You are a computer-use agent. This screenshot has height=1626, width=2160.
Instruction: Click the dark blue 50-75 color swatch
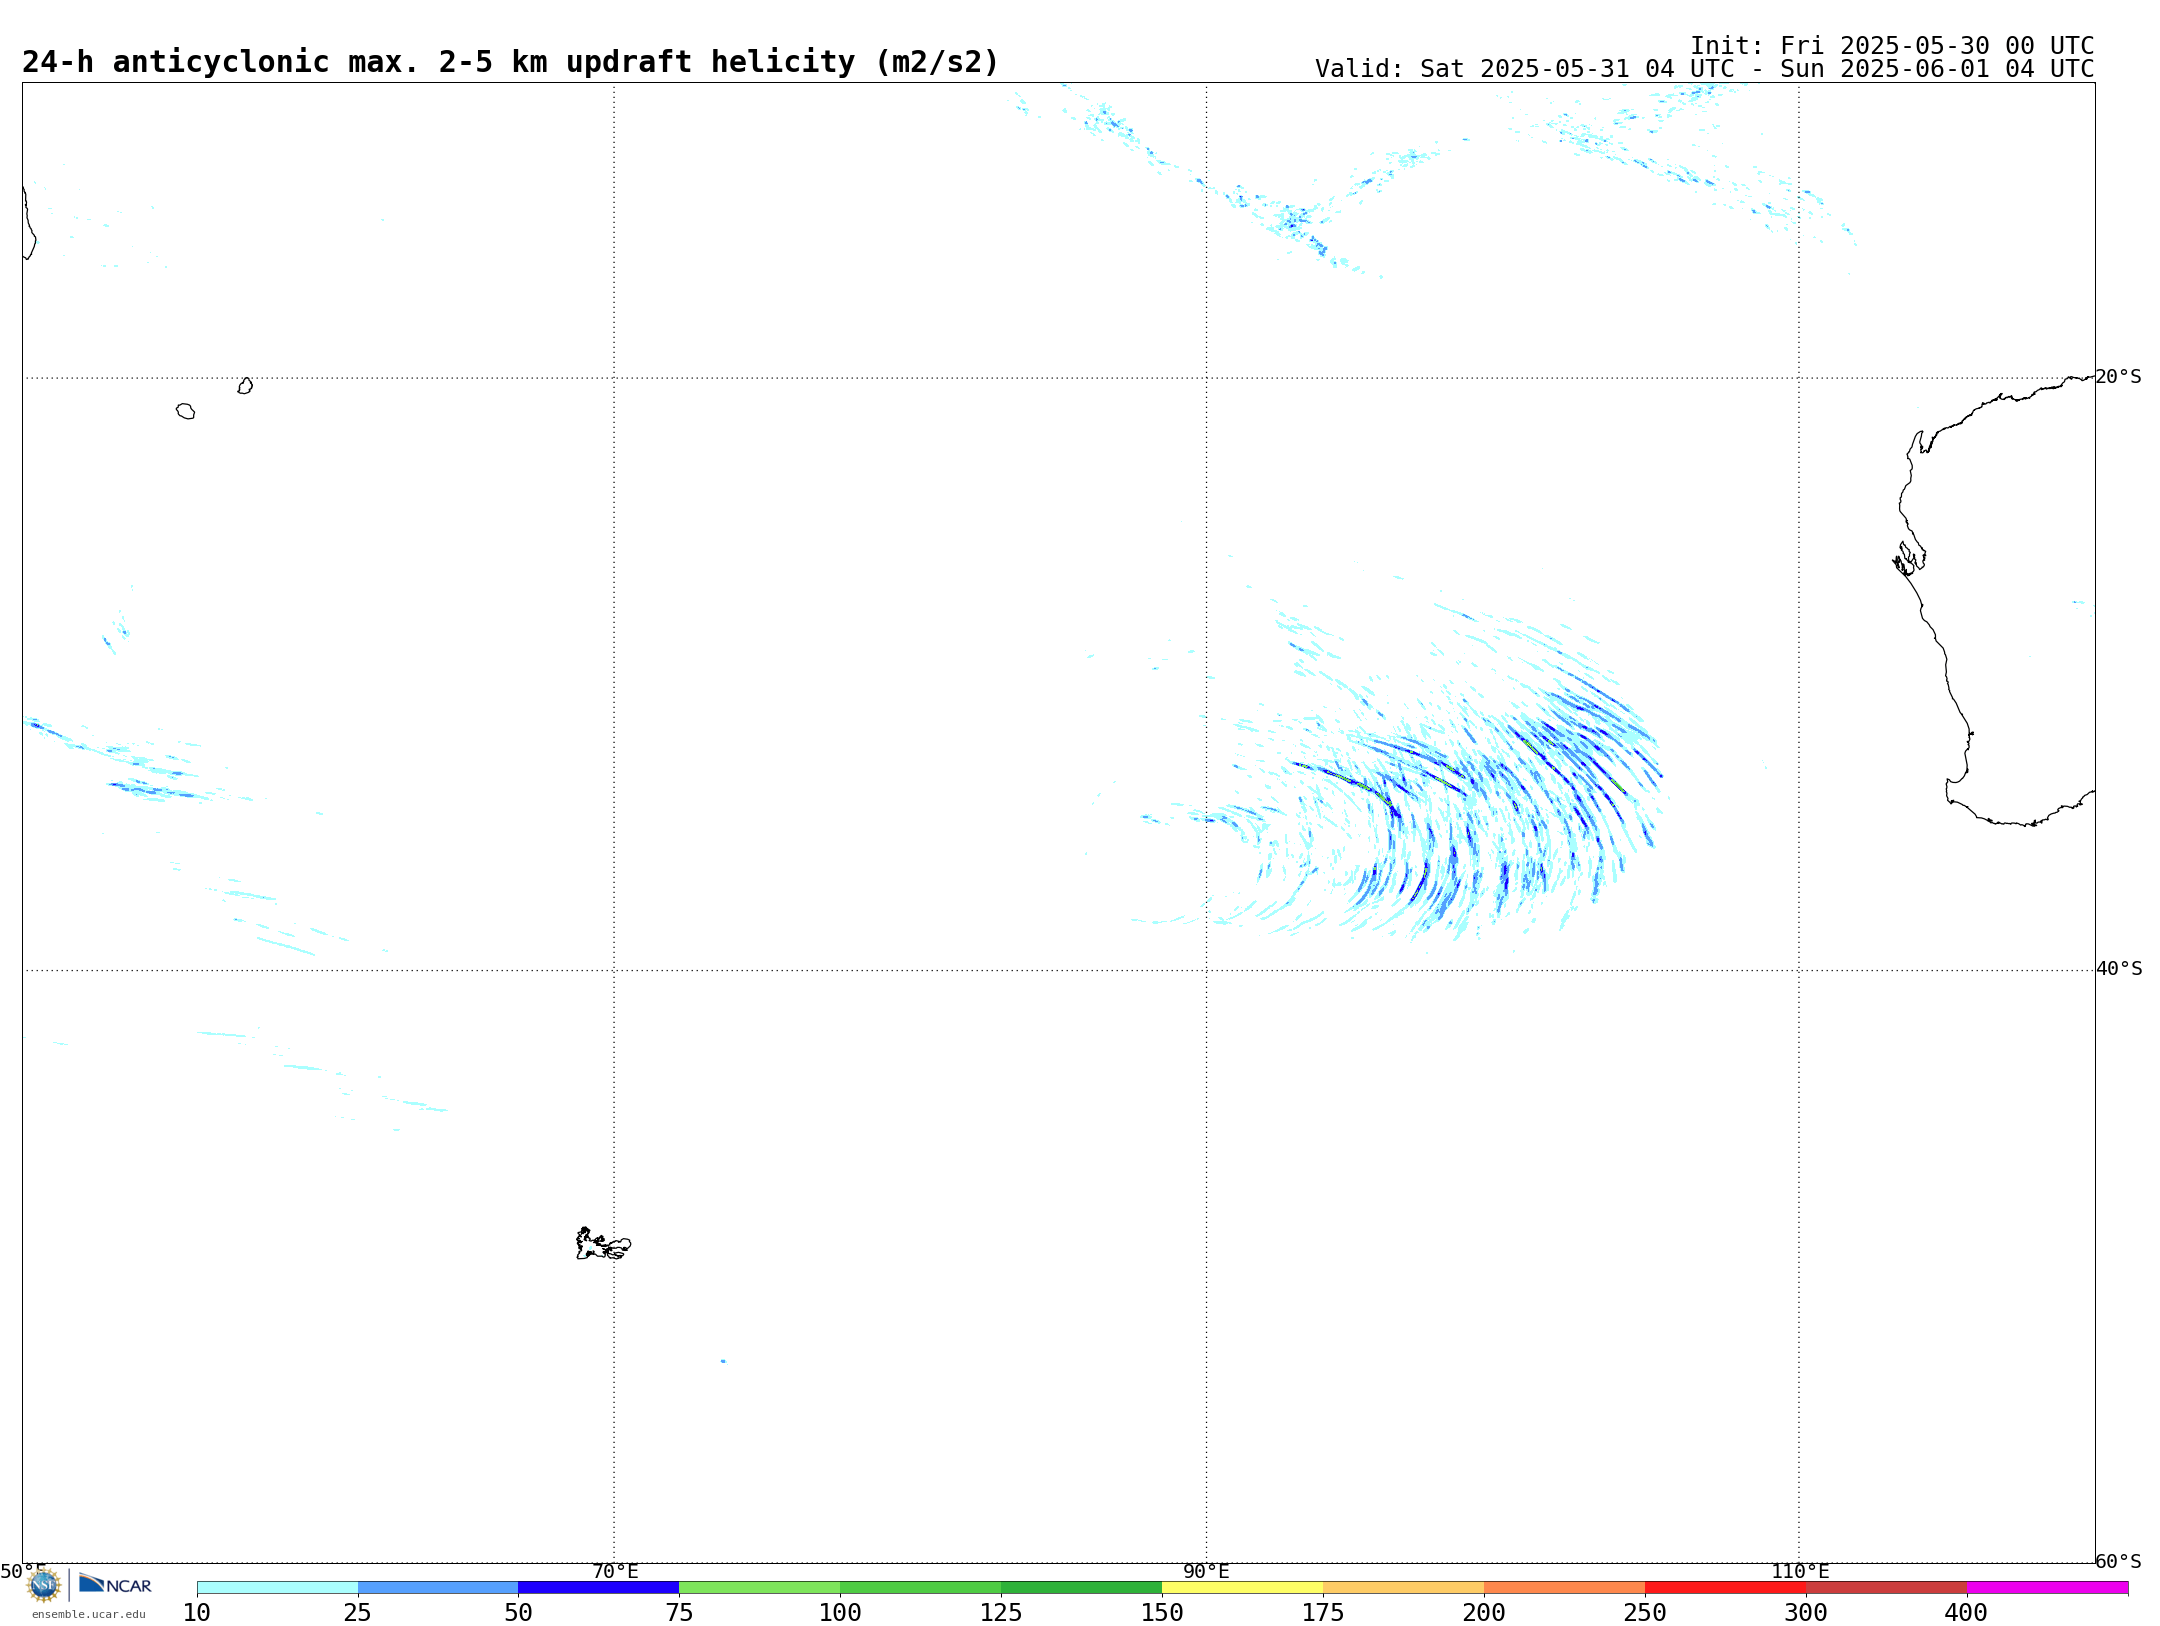[x=598, y=1588]
